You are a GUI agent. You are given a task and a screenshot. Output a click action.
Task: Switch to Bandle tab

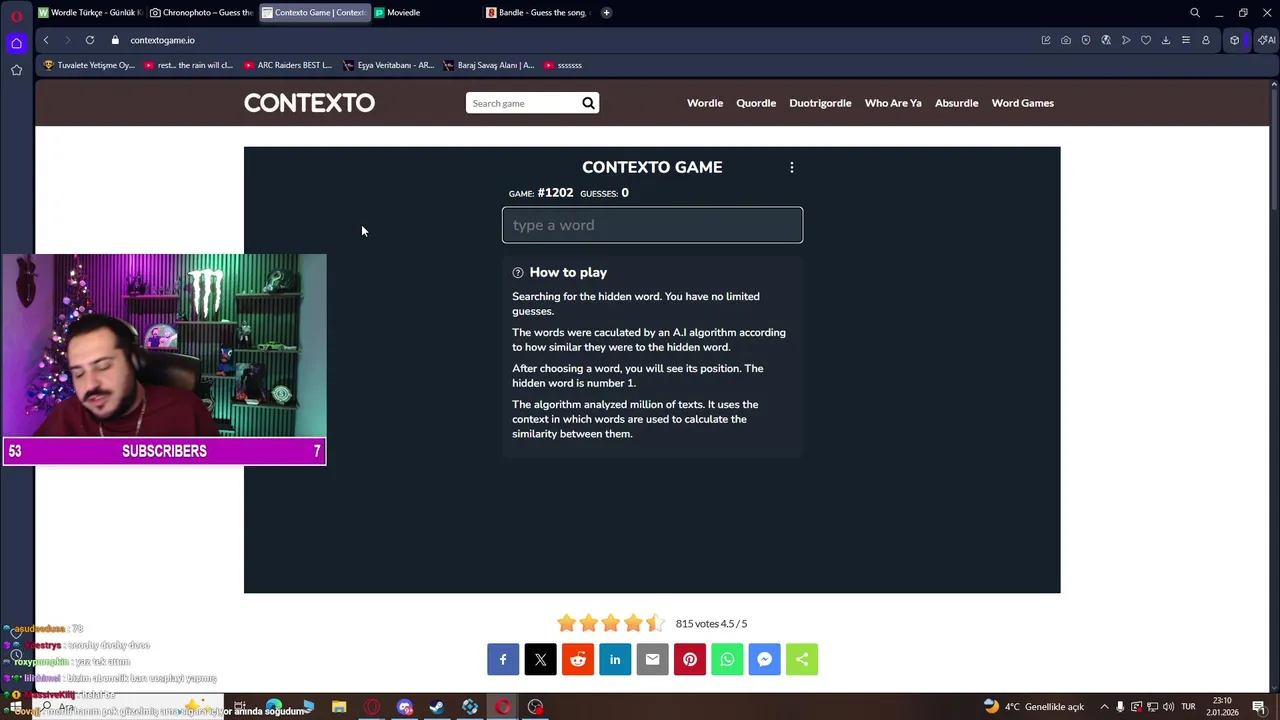click(x=538, y=13)
